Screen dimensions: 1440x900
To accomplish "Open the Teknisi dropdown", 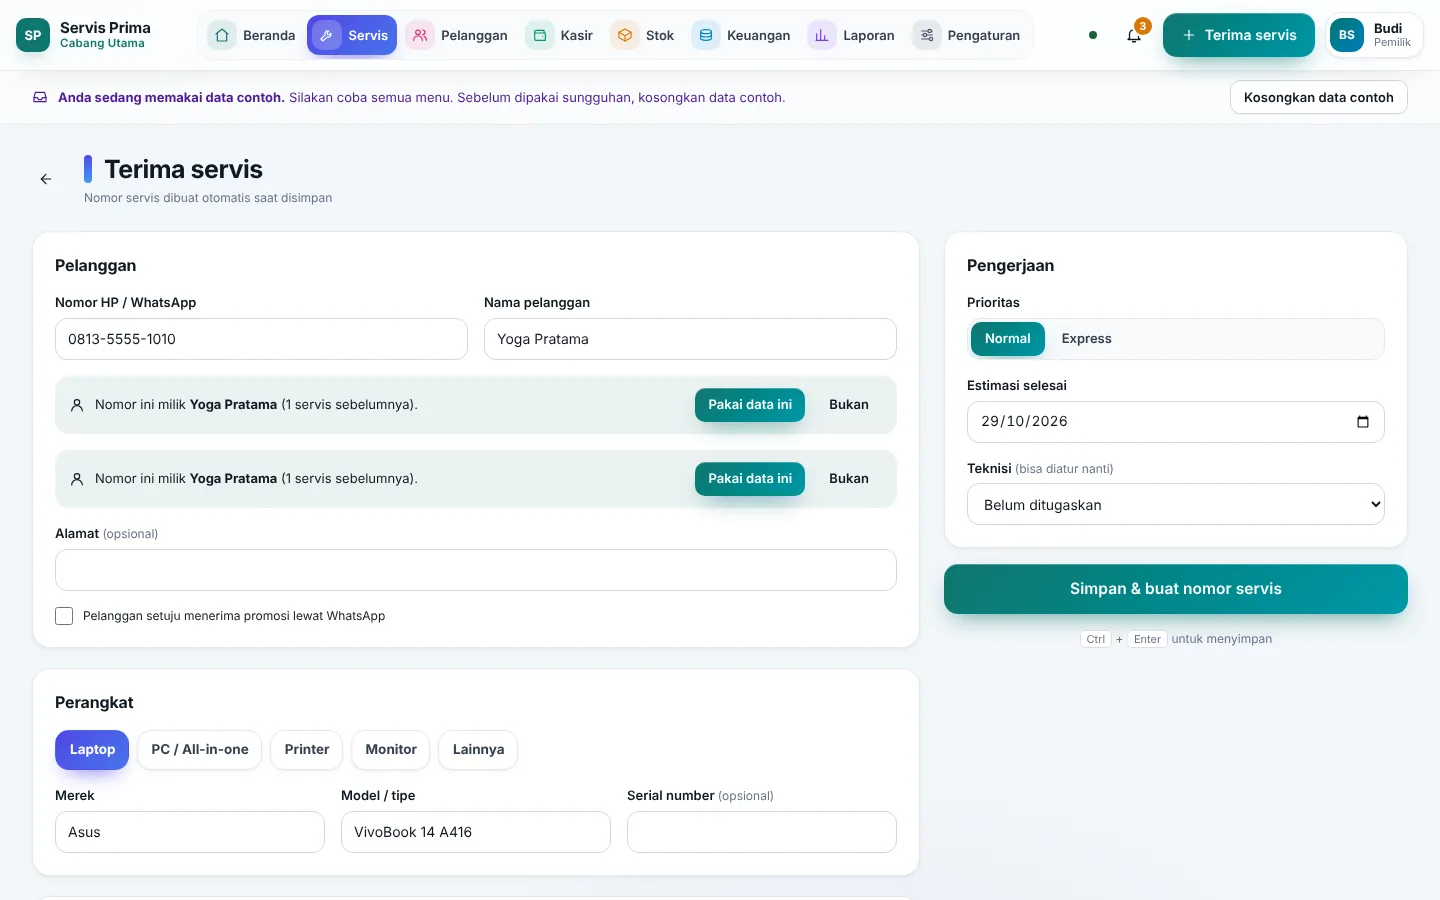I will (x=1176, y=505).
